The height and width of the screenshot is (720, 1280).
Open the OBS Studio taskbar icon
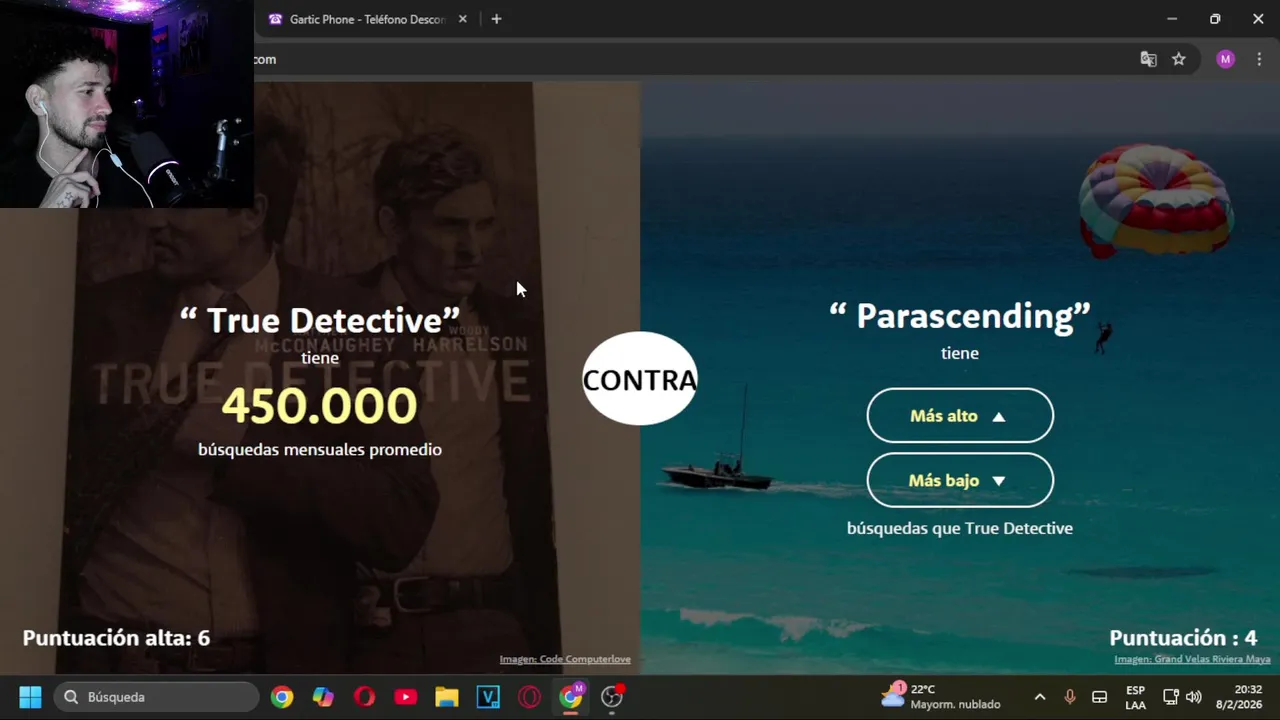pyautogui.click(x=612, y=697)
